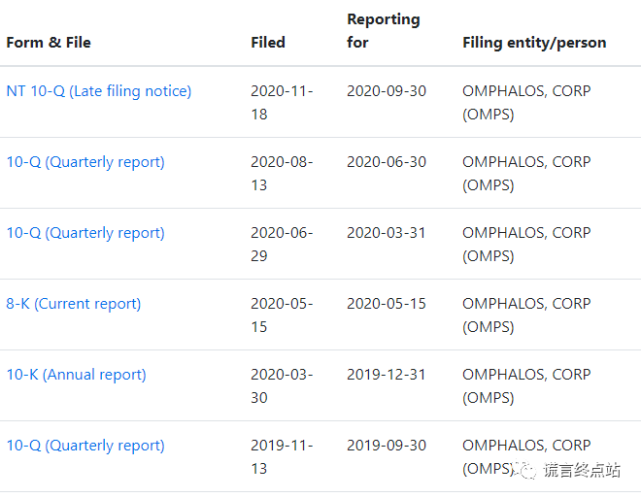
Task: Click the Form & File column header
Action: point(49,43)
